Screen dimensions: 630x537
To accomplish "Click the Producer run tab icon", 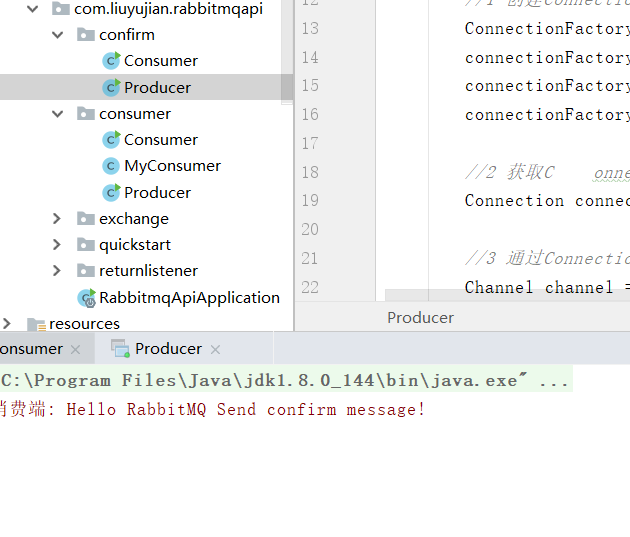I will point(120,349).
